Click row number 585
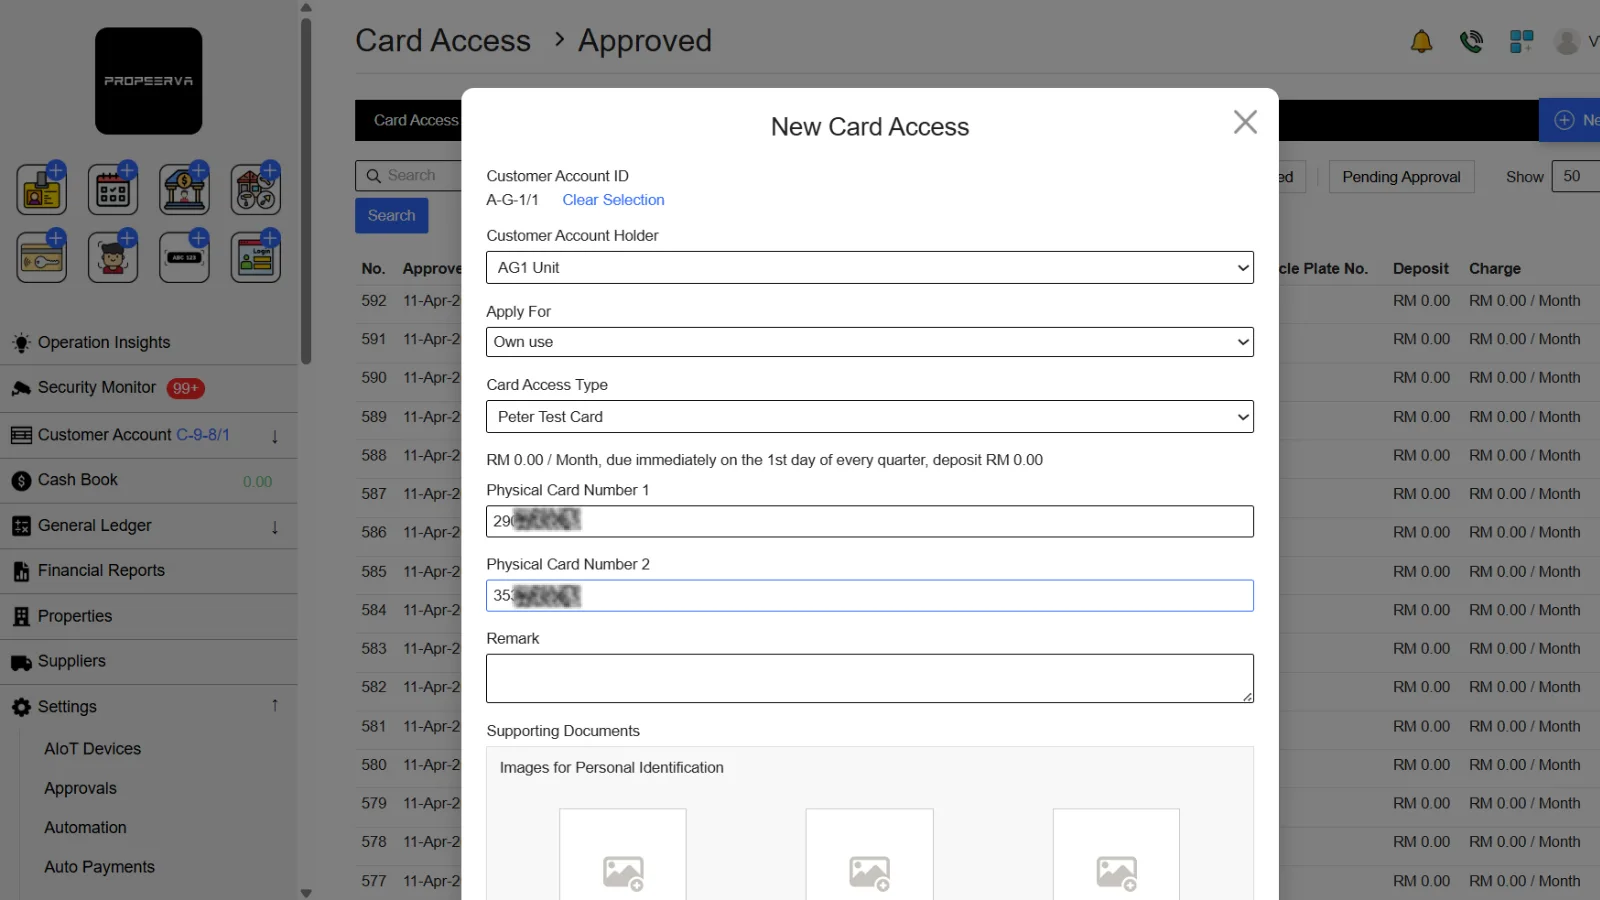This screenshot has width=1600, height=900. (x=374, y=572)
